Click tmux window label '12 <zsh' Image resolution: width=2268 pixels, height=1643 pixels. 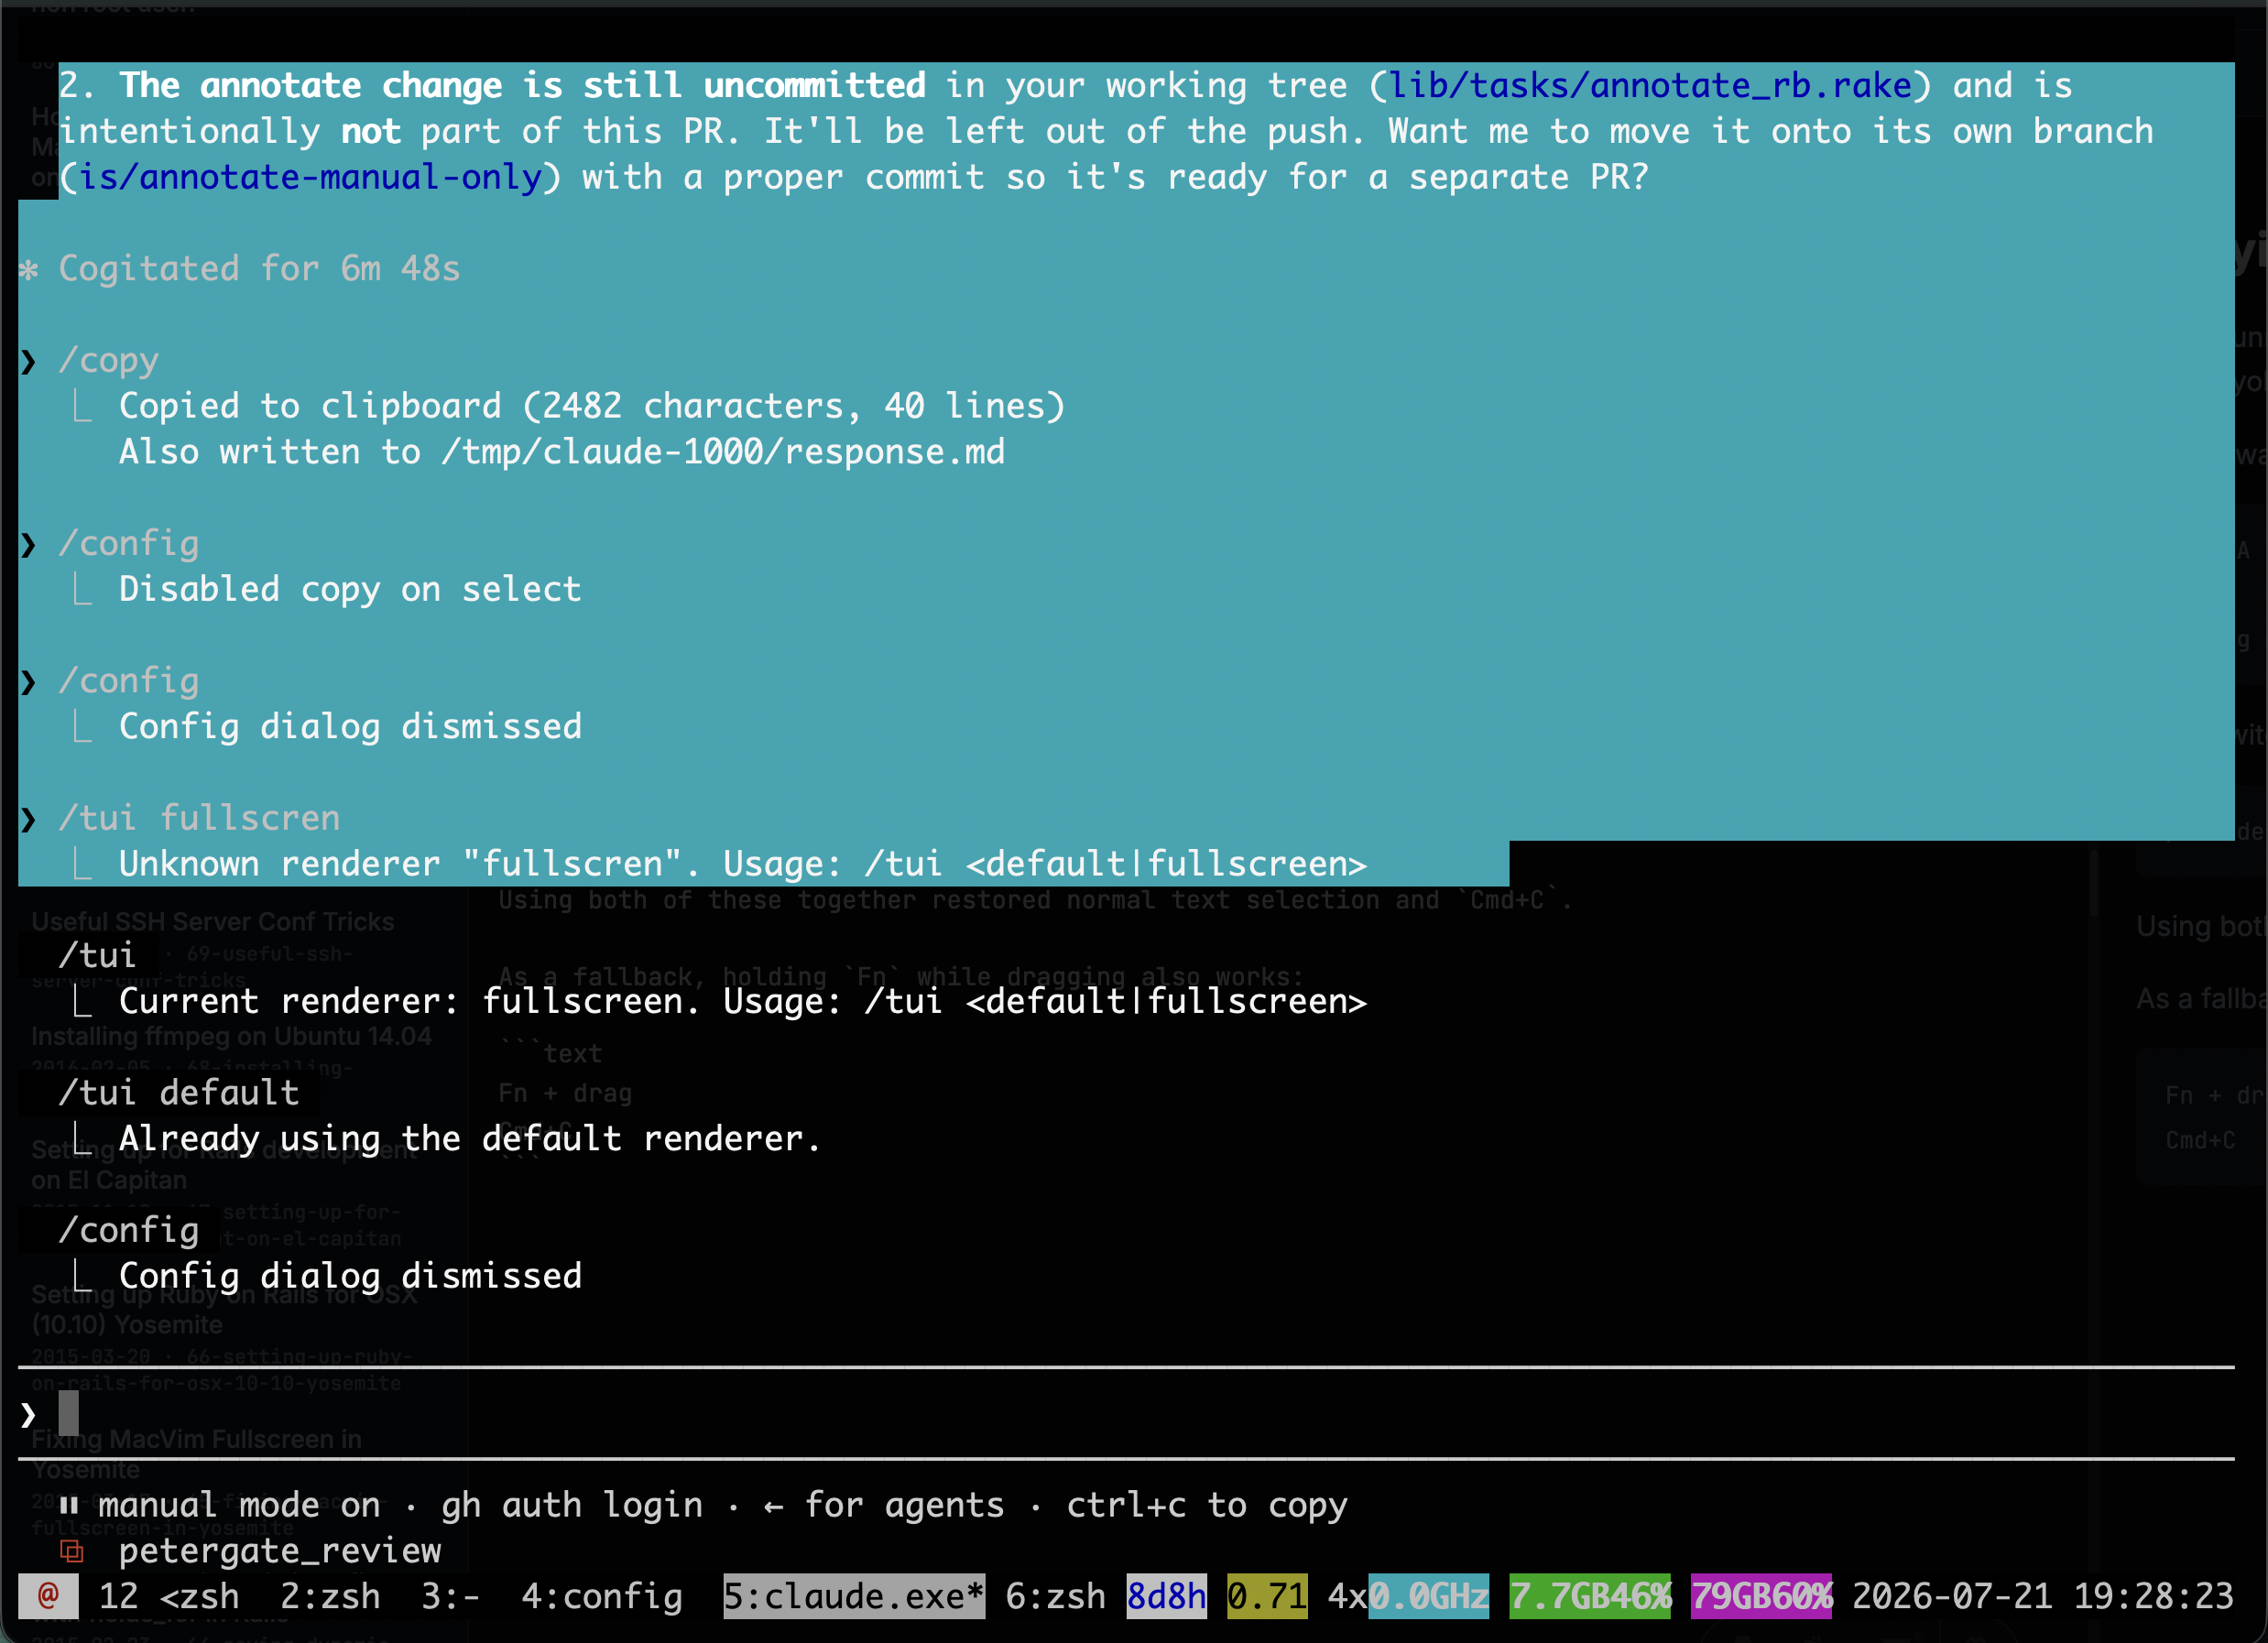169,1596
